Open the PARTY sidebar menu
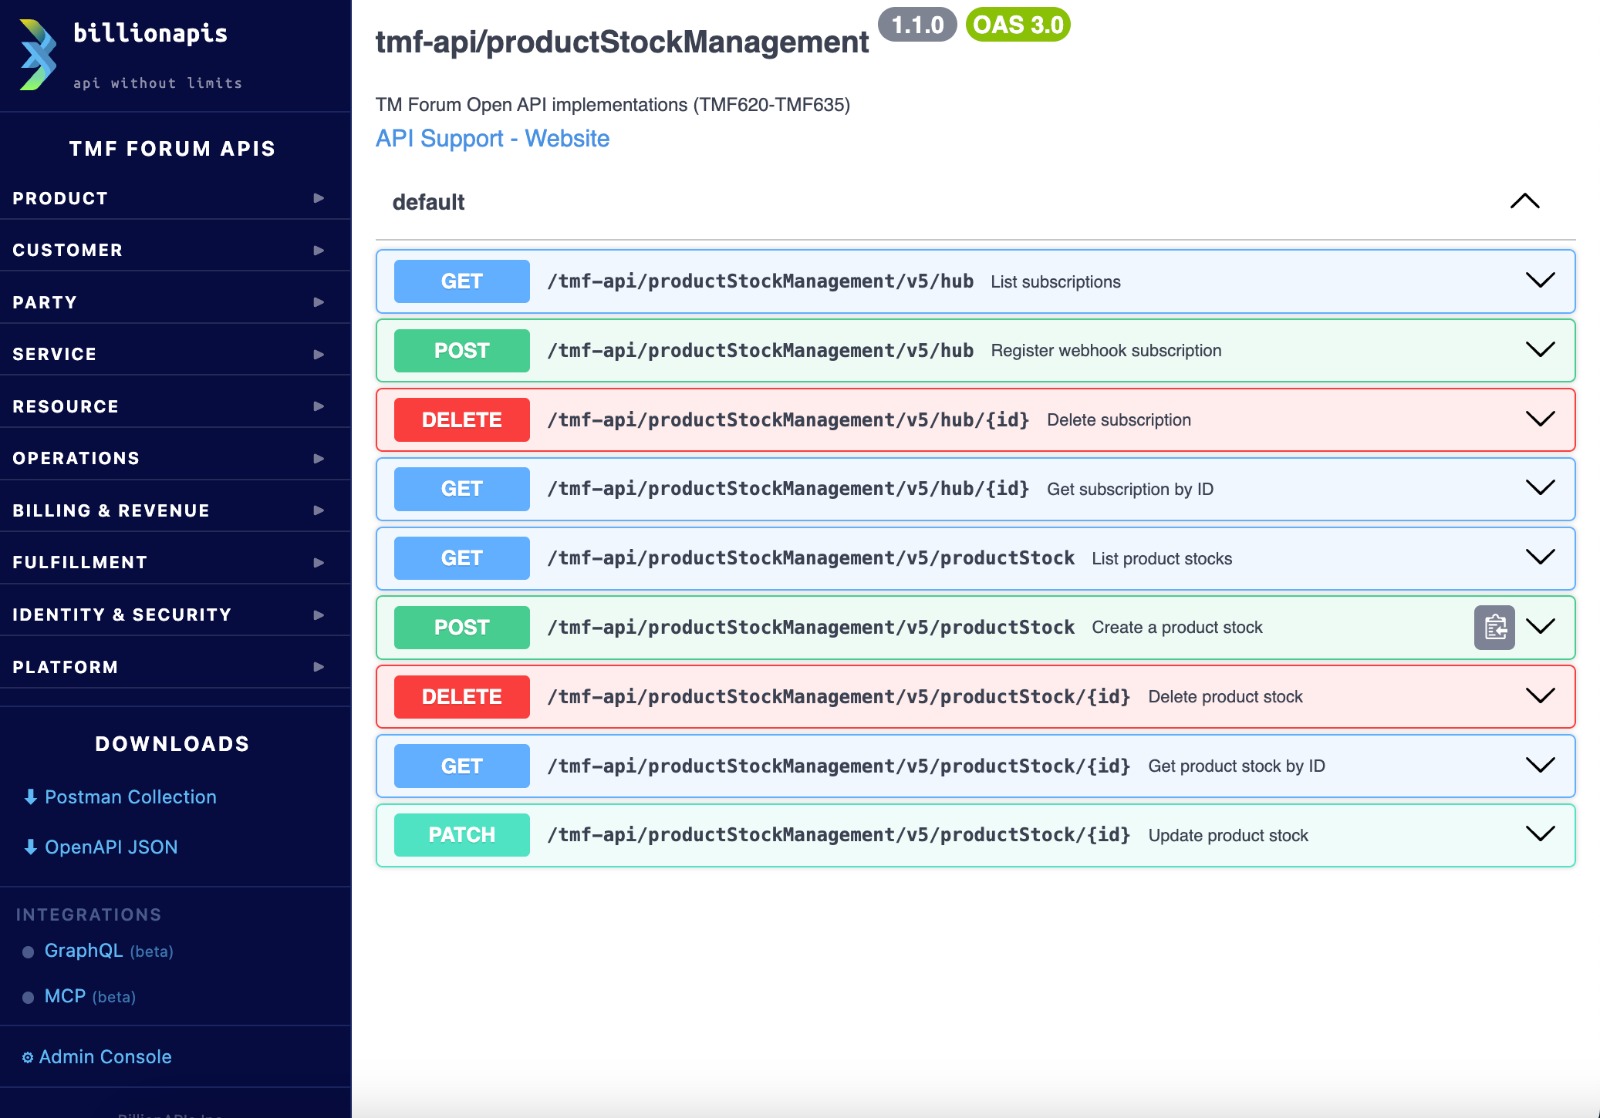Viewport: 1600px width, 1118px height. [175, 302]
